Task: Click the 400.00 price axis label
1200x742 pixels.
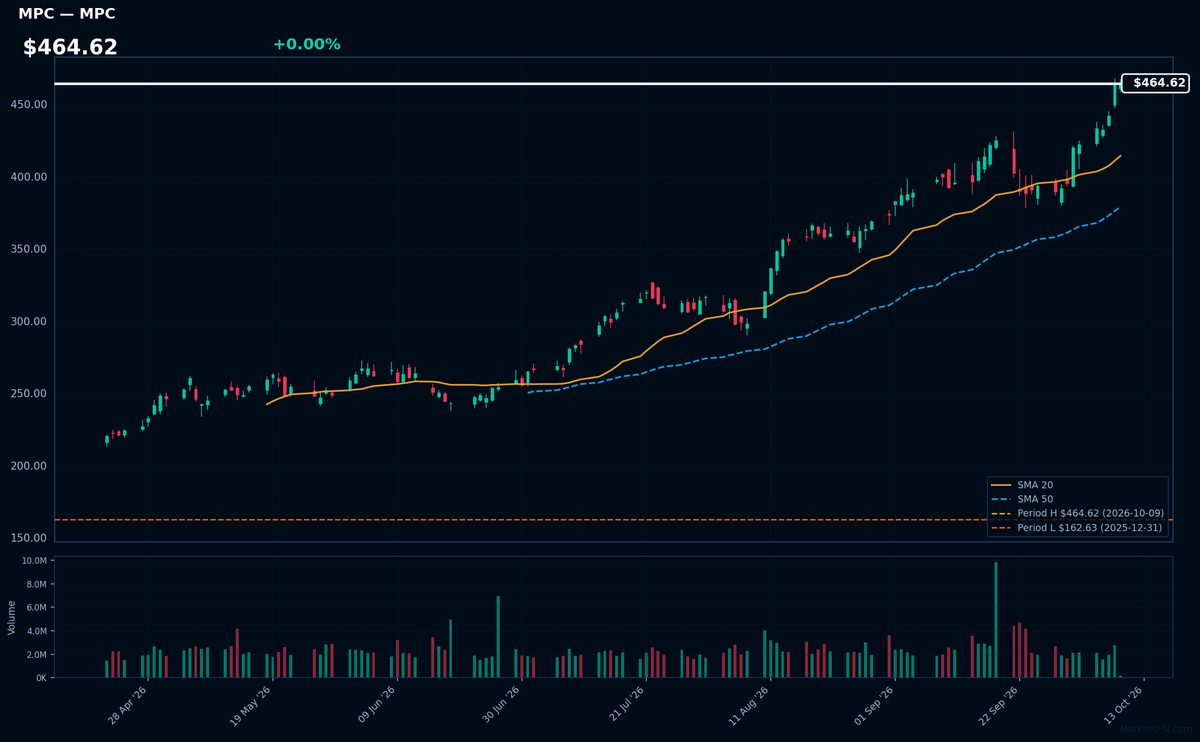Action: pos(29,177)
